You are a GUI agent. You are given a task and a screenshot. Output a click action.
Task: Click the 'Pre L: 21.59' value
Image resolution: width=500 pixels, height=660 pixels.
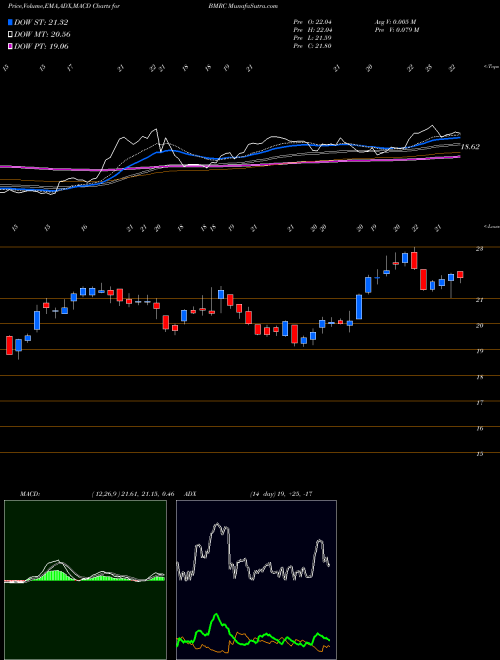[313, 38]
